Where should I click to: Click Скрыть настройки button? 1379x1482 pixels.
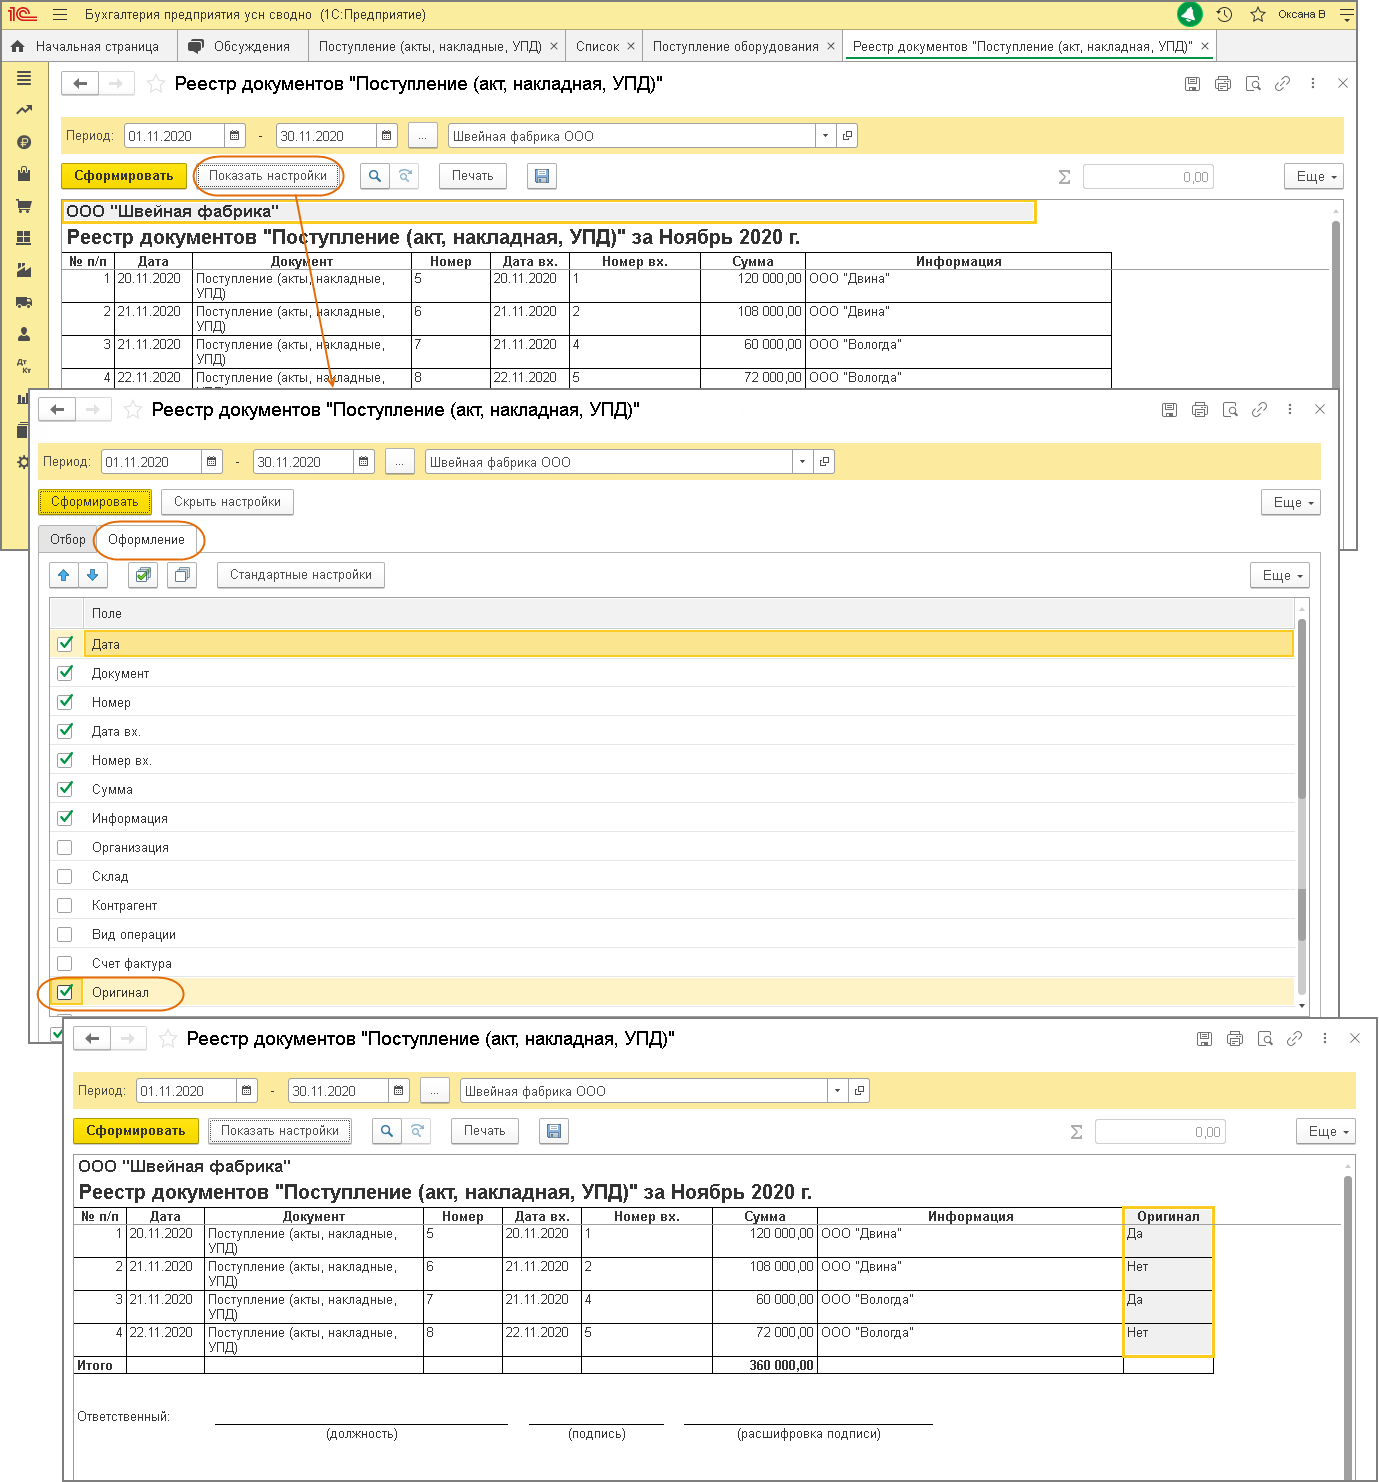pos(227,502)
